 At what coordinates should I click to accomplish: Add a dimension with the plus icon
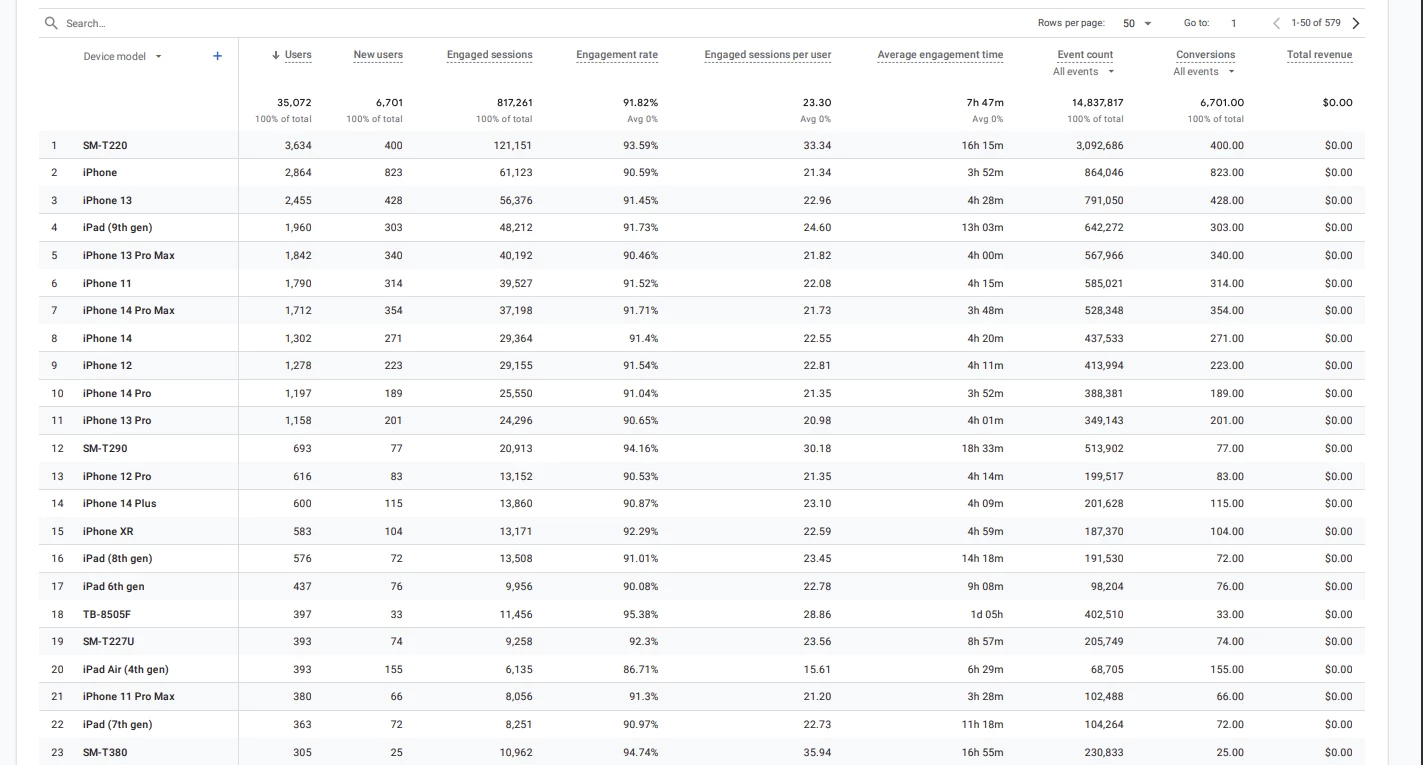pos(217,56)
